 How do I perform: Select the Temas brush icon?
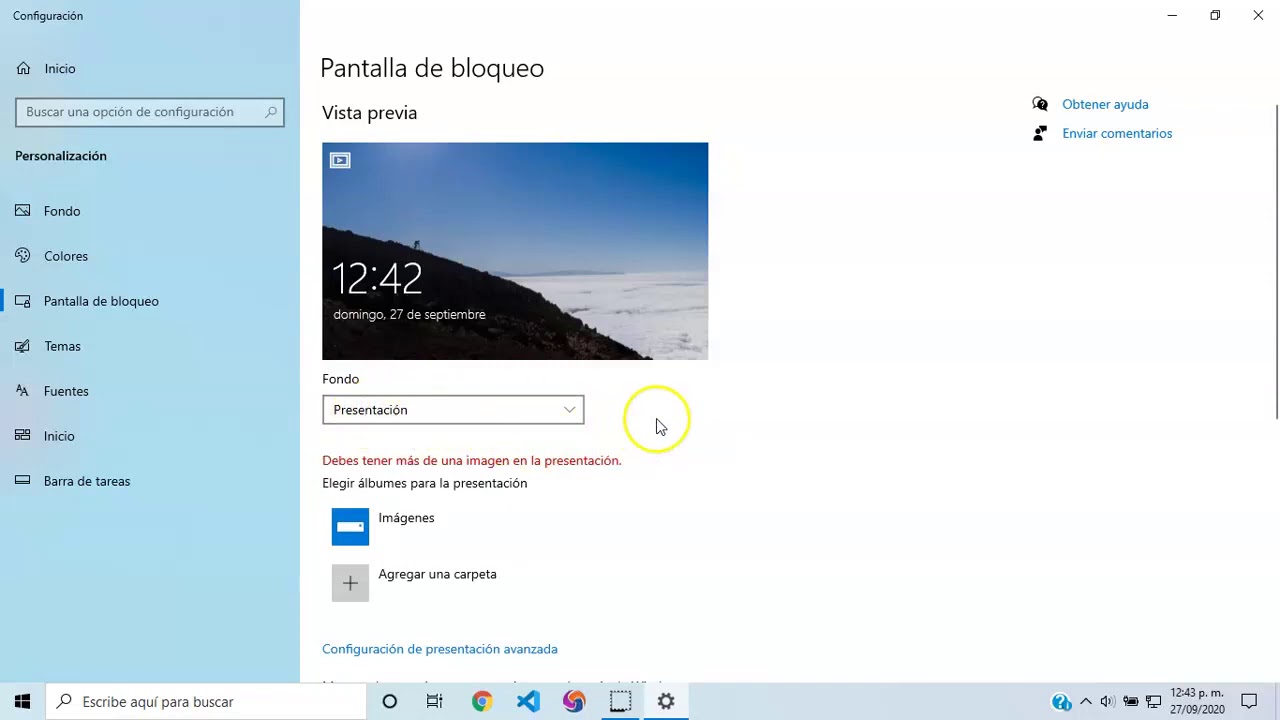click(x=23, y=346)
